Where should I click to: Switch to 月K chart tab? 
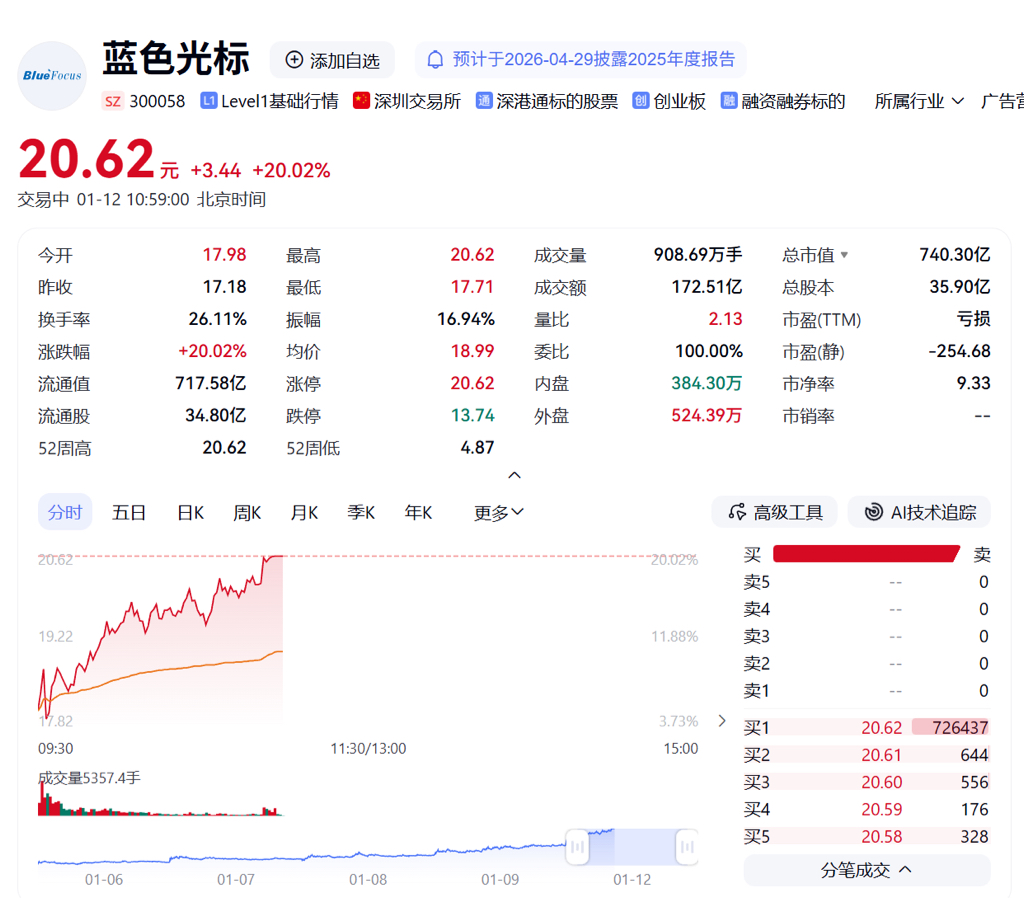(304, 513)
